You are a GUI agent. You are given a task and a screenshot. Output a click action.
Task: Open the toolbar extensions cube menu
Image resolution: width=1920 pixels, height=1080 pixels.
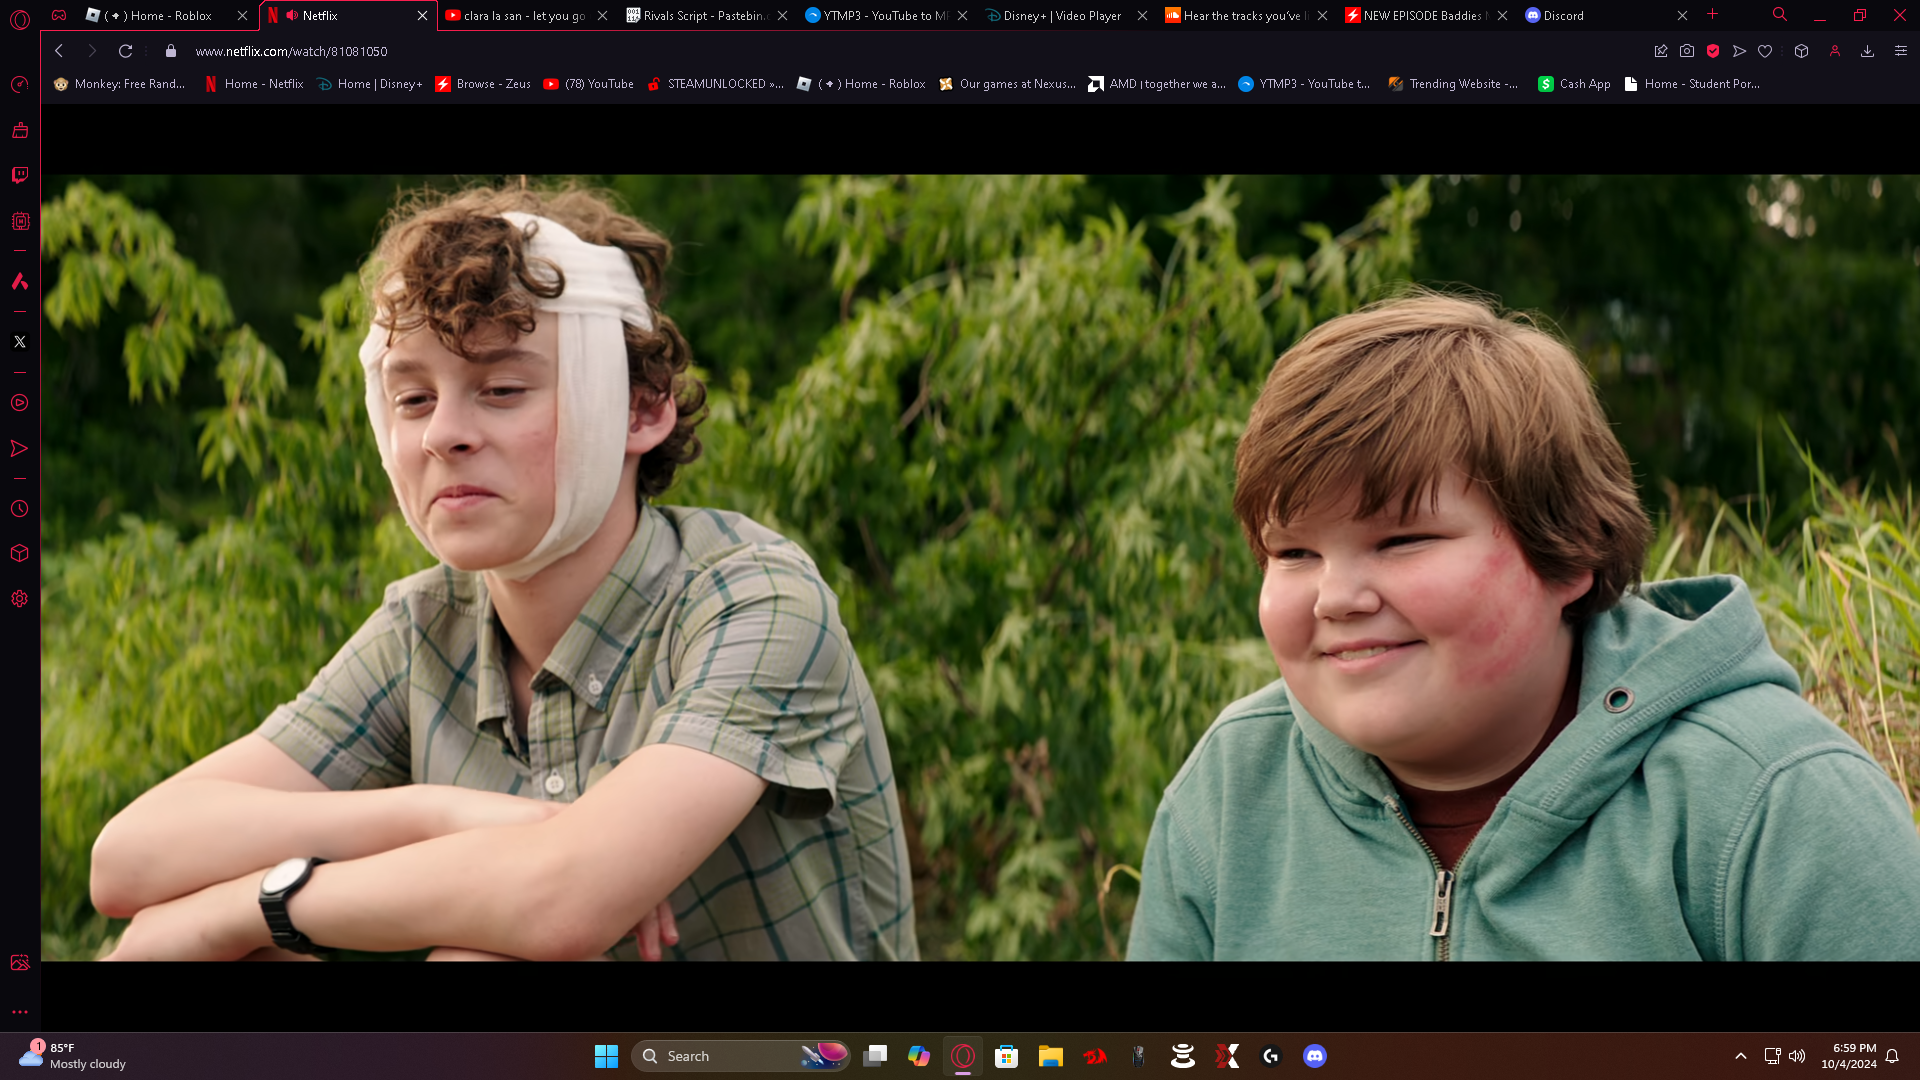(1802, 51)
